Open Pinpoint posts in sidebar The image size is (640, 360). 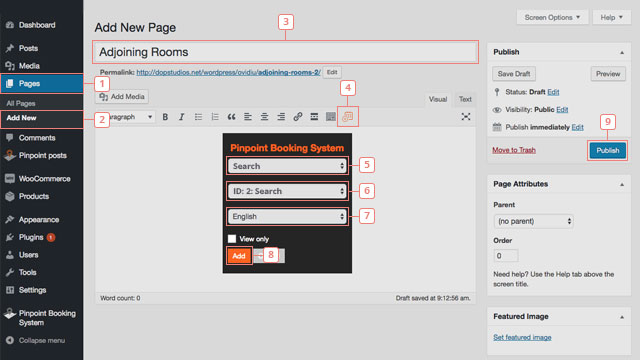42,156
